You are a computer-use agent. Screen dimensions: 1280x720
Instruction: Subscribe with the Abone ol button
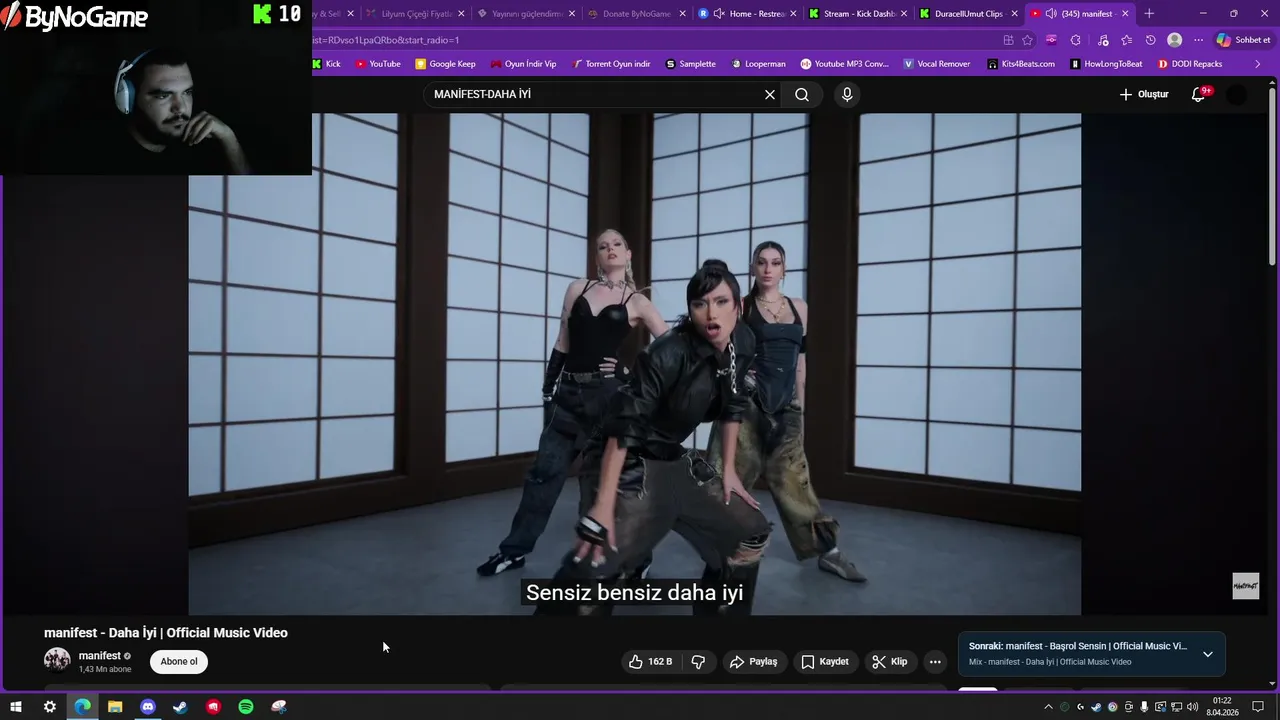[179, 661]
